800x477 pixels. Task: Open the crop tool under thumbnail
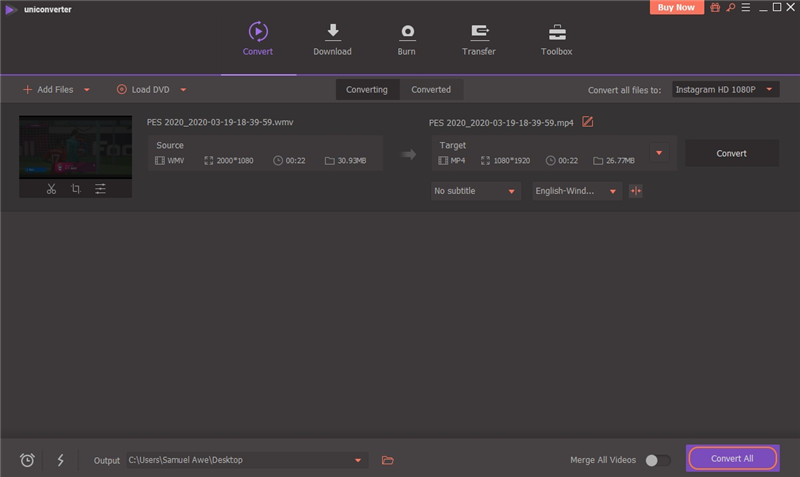click(76, 189)
